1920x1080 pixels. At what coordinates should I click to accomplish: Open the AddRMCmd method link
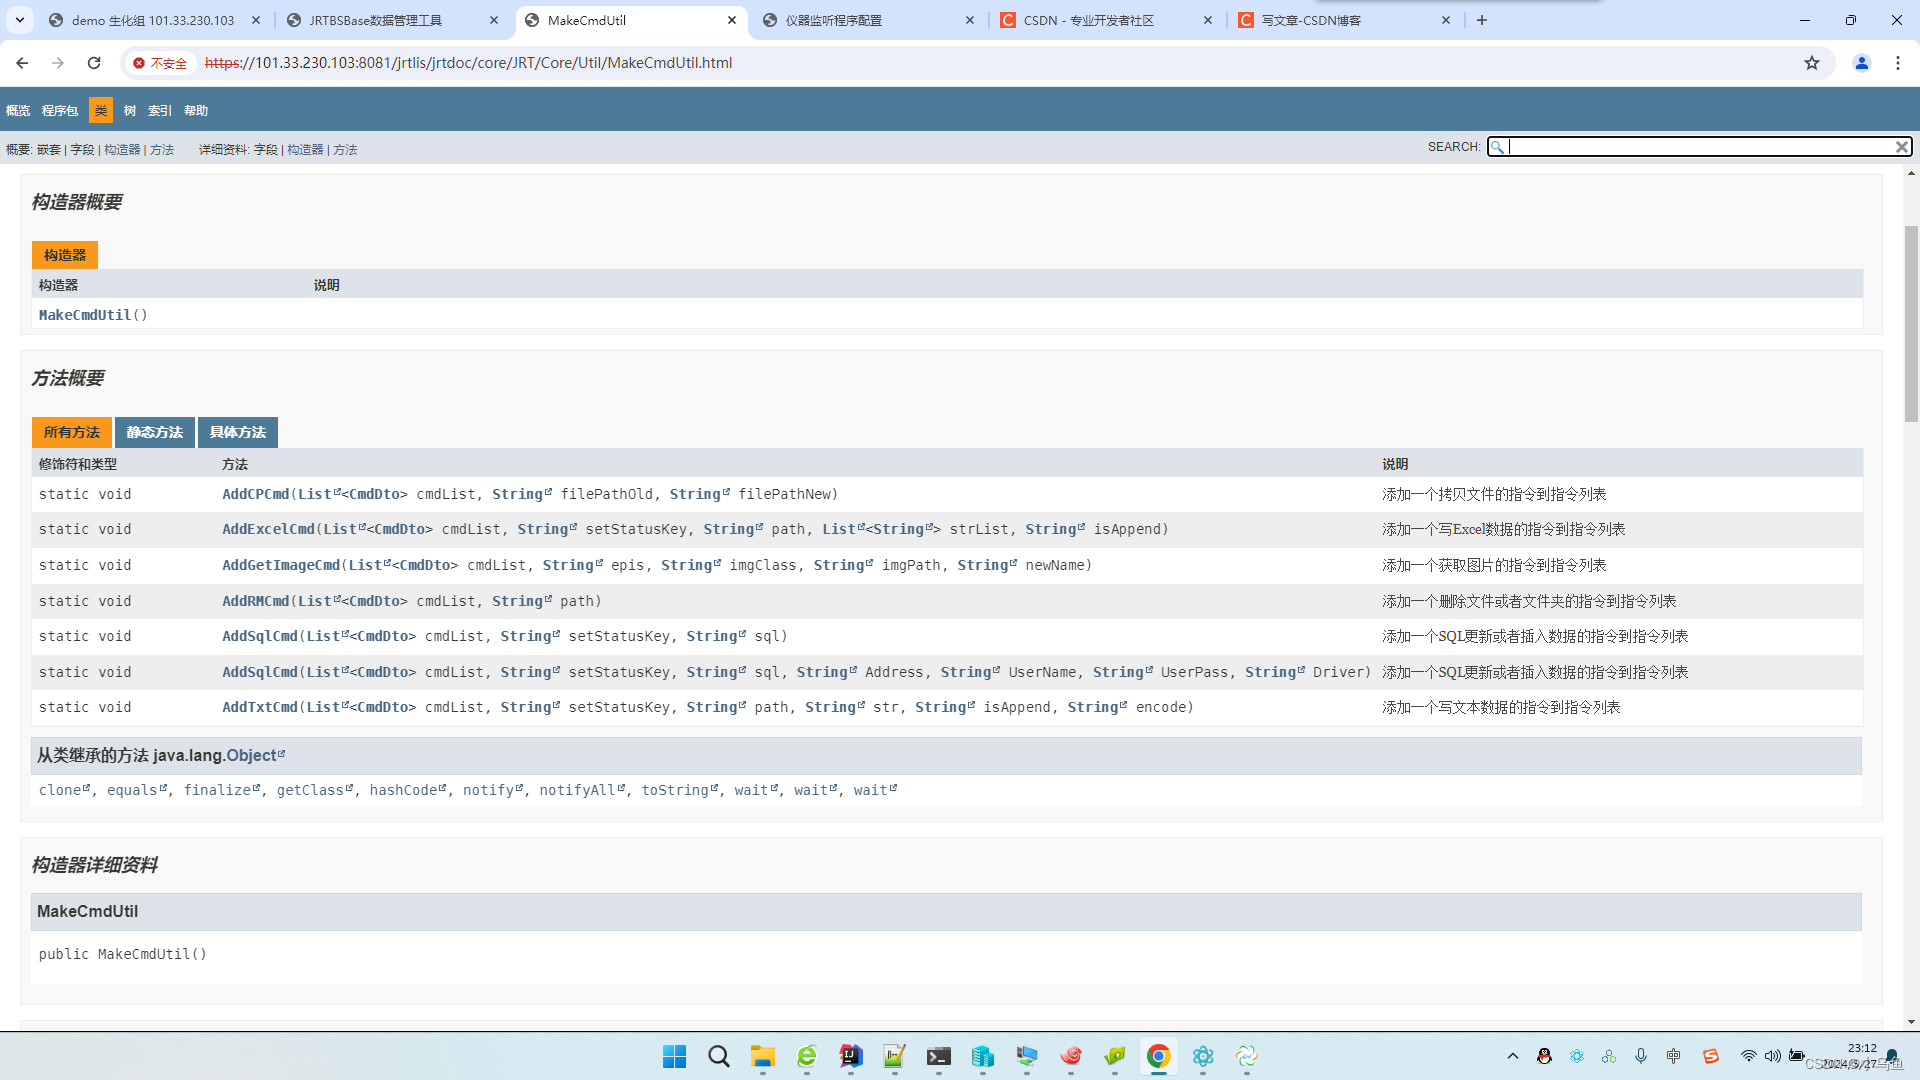point(256,601)
